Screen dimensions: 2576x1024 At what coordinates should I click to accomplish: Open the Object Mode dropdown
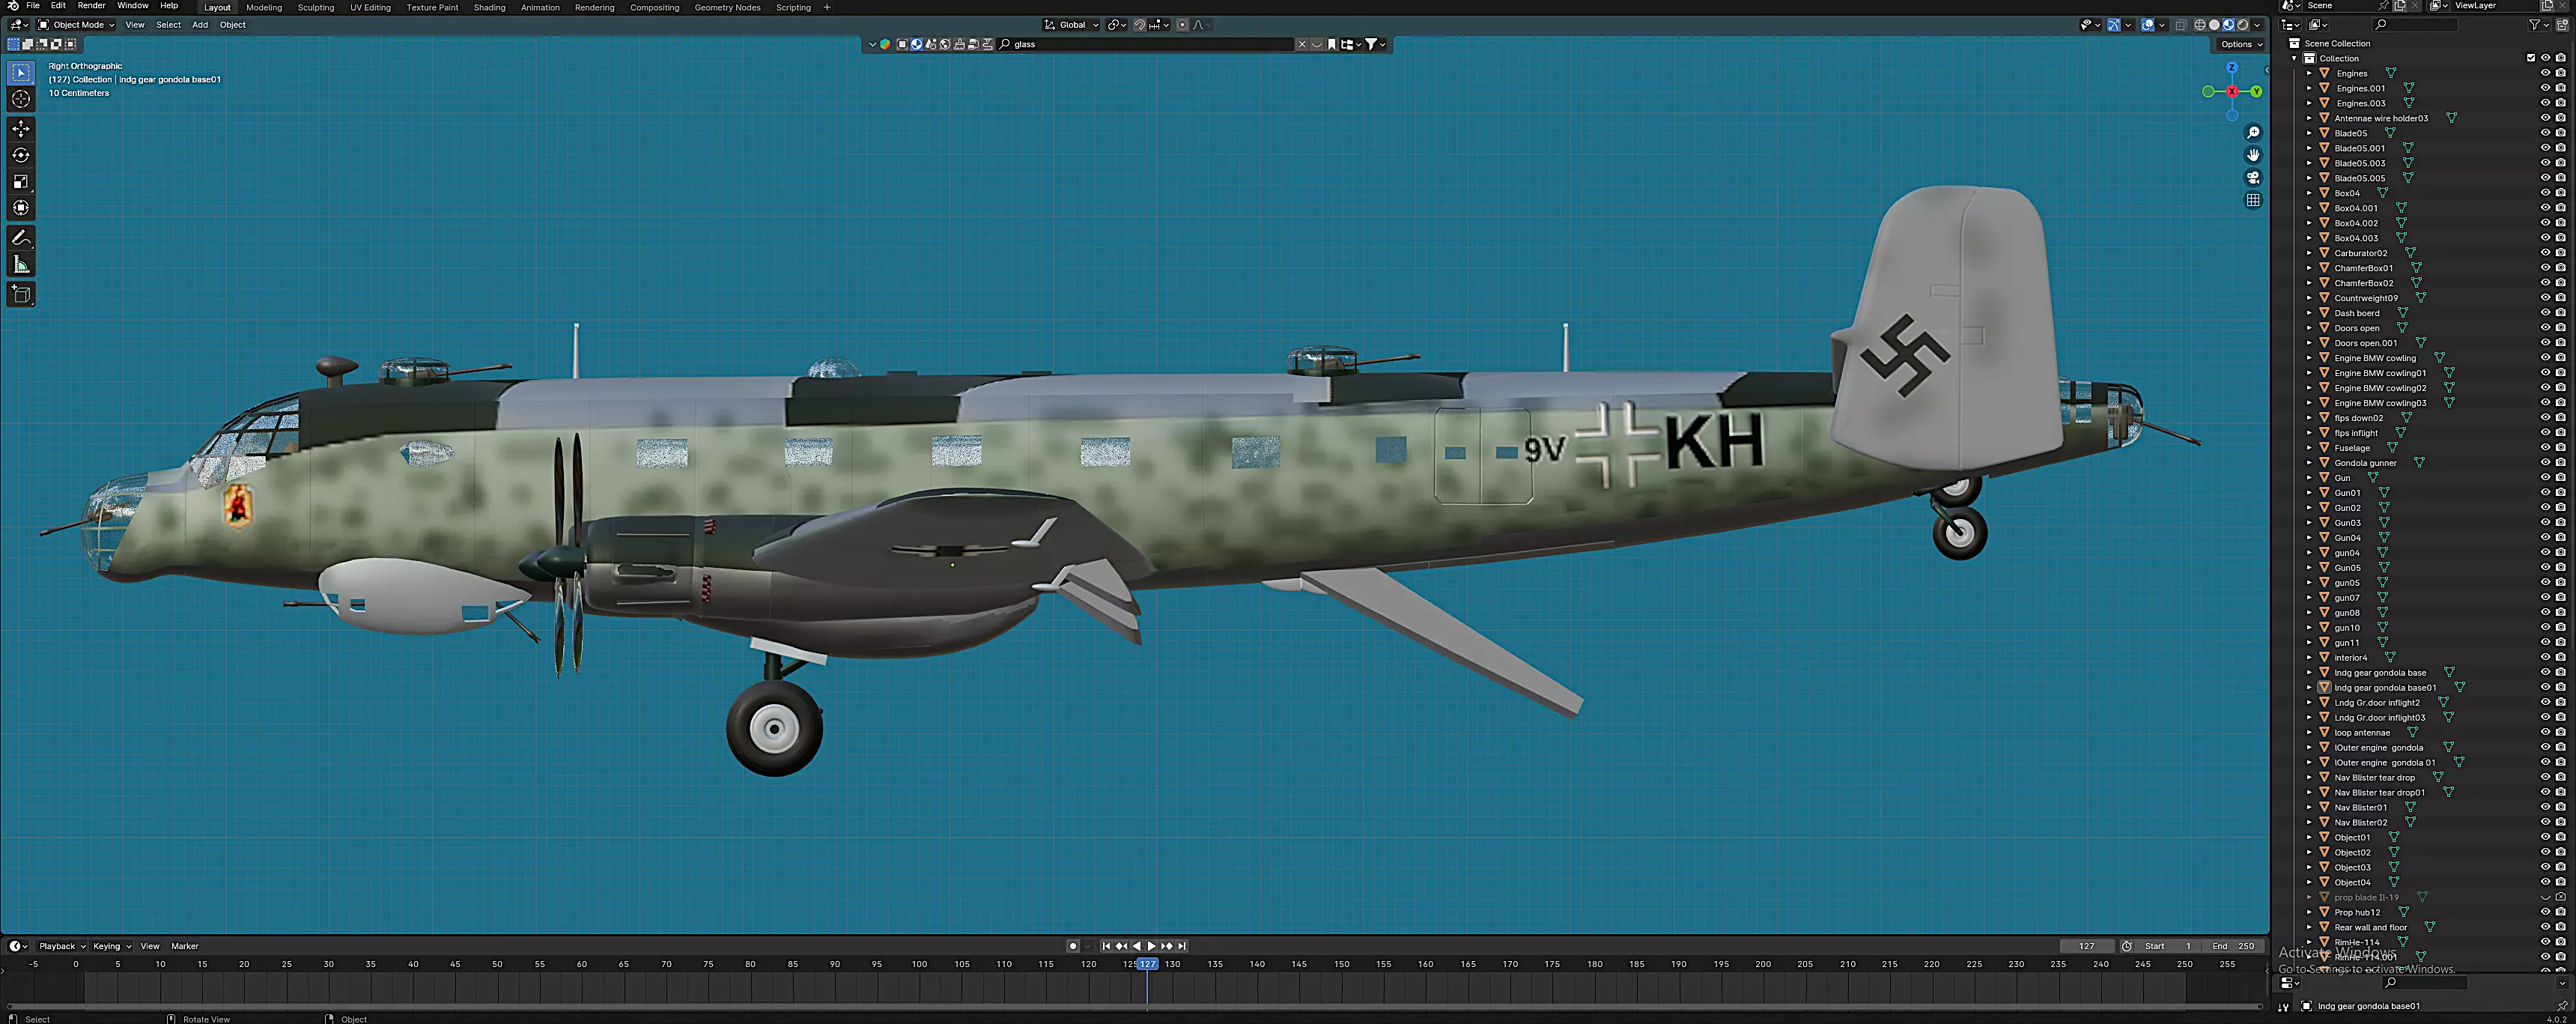77,25
